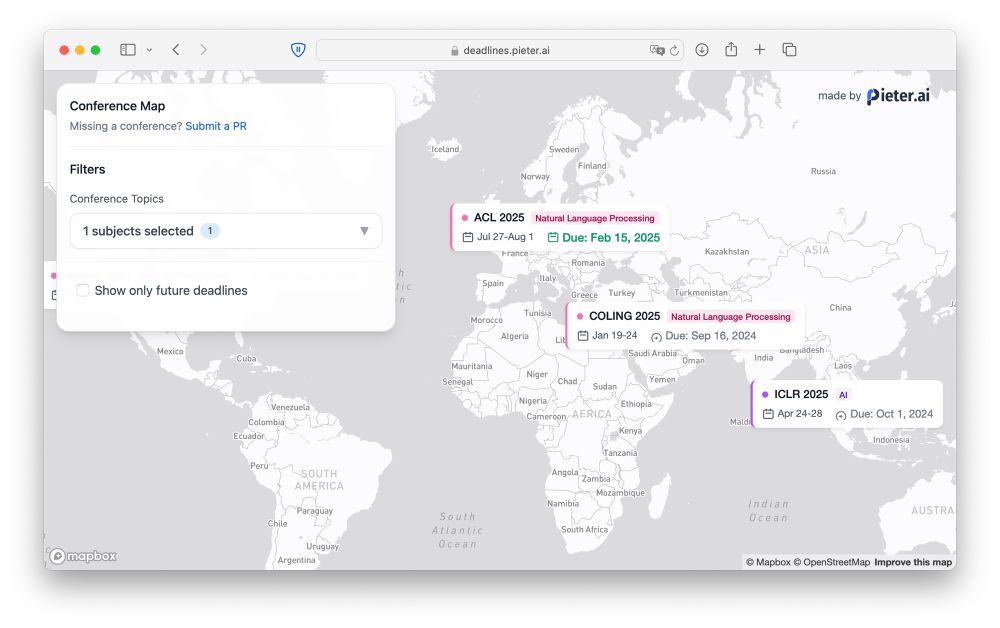Click the translate page icon
This screenshot has height=628, width=1000.
point(656,50)
